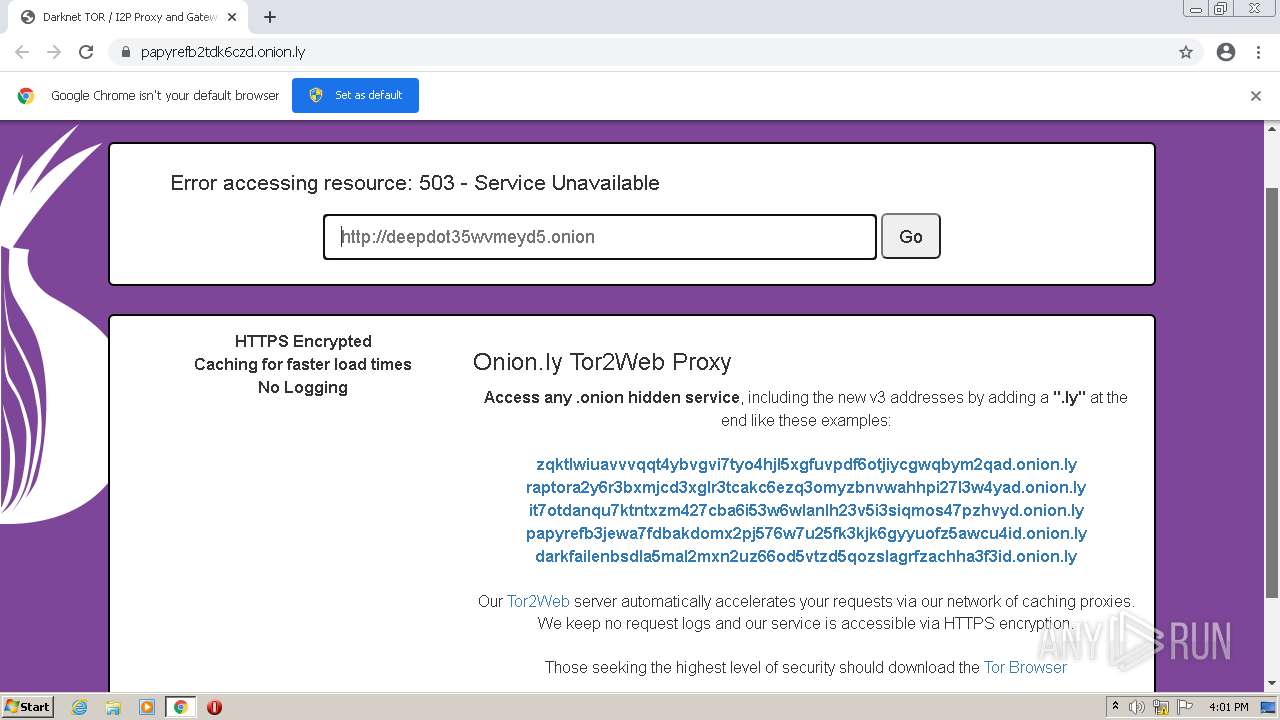
Task: Follow the Tor Browser download link
Action: pyautogui.click(x=1025, y=667)
